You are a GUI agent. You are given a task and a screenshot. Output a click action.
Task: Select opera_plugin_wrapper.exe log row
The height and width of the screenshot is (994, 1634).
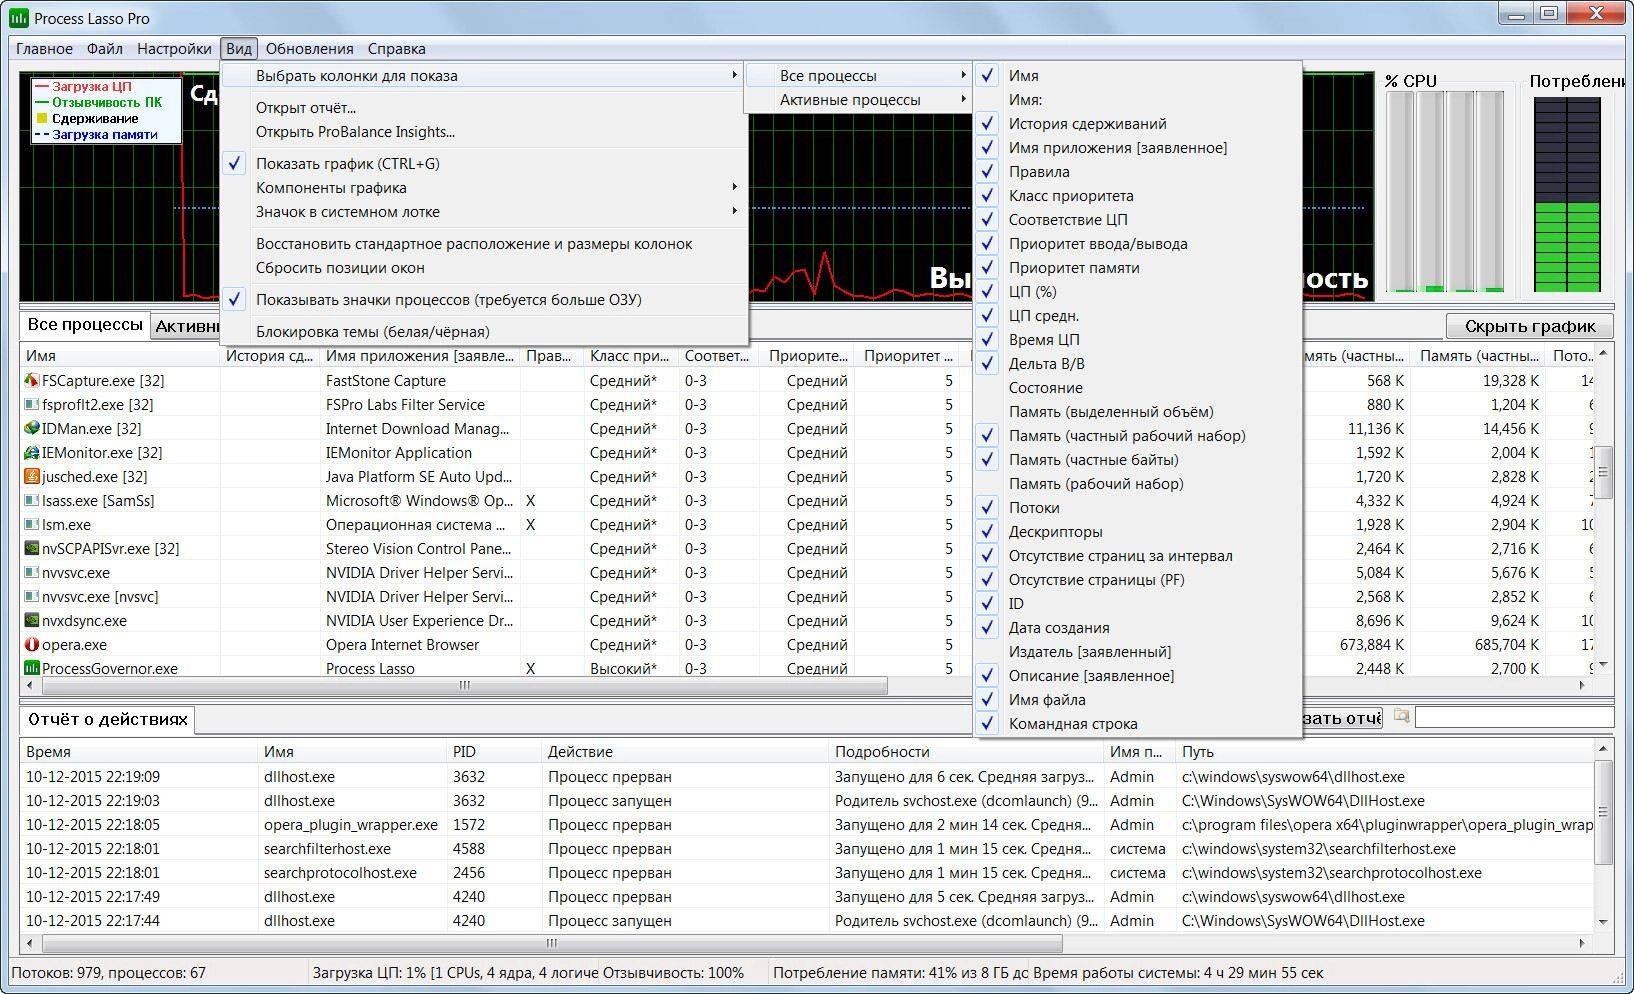click(806, 825)
